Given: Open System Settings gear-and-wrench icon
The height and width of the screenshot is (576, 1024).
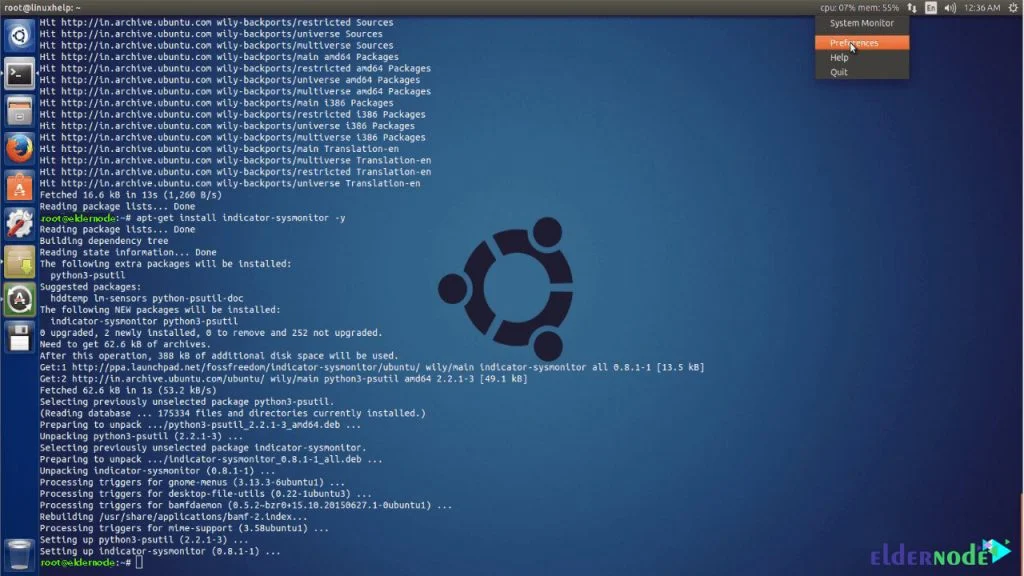Looking at the screenshot, I should point(19,223).
